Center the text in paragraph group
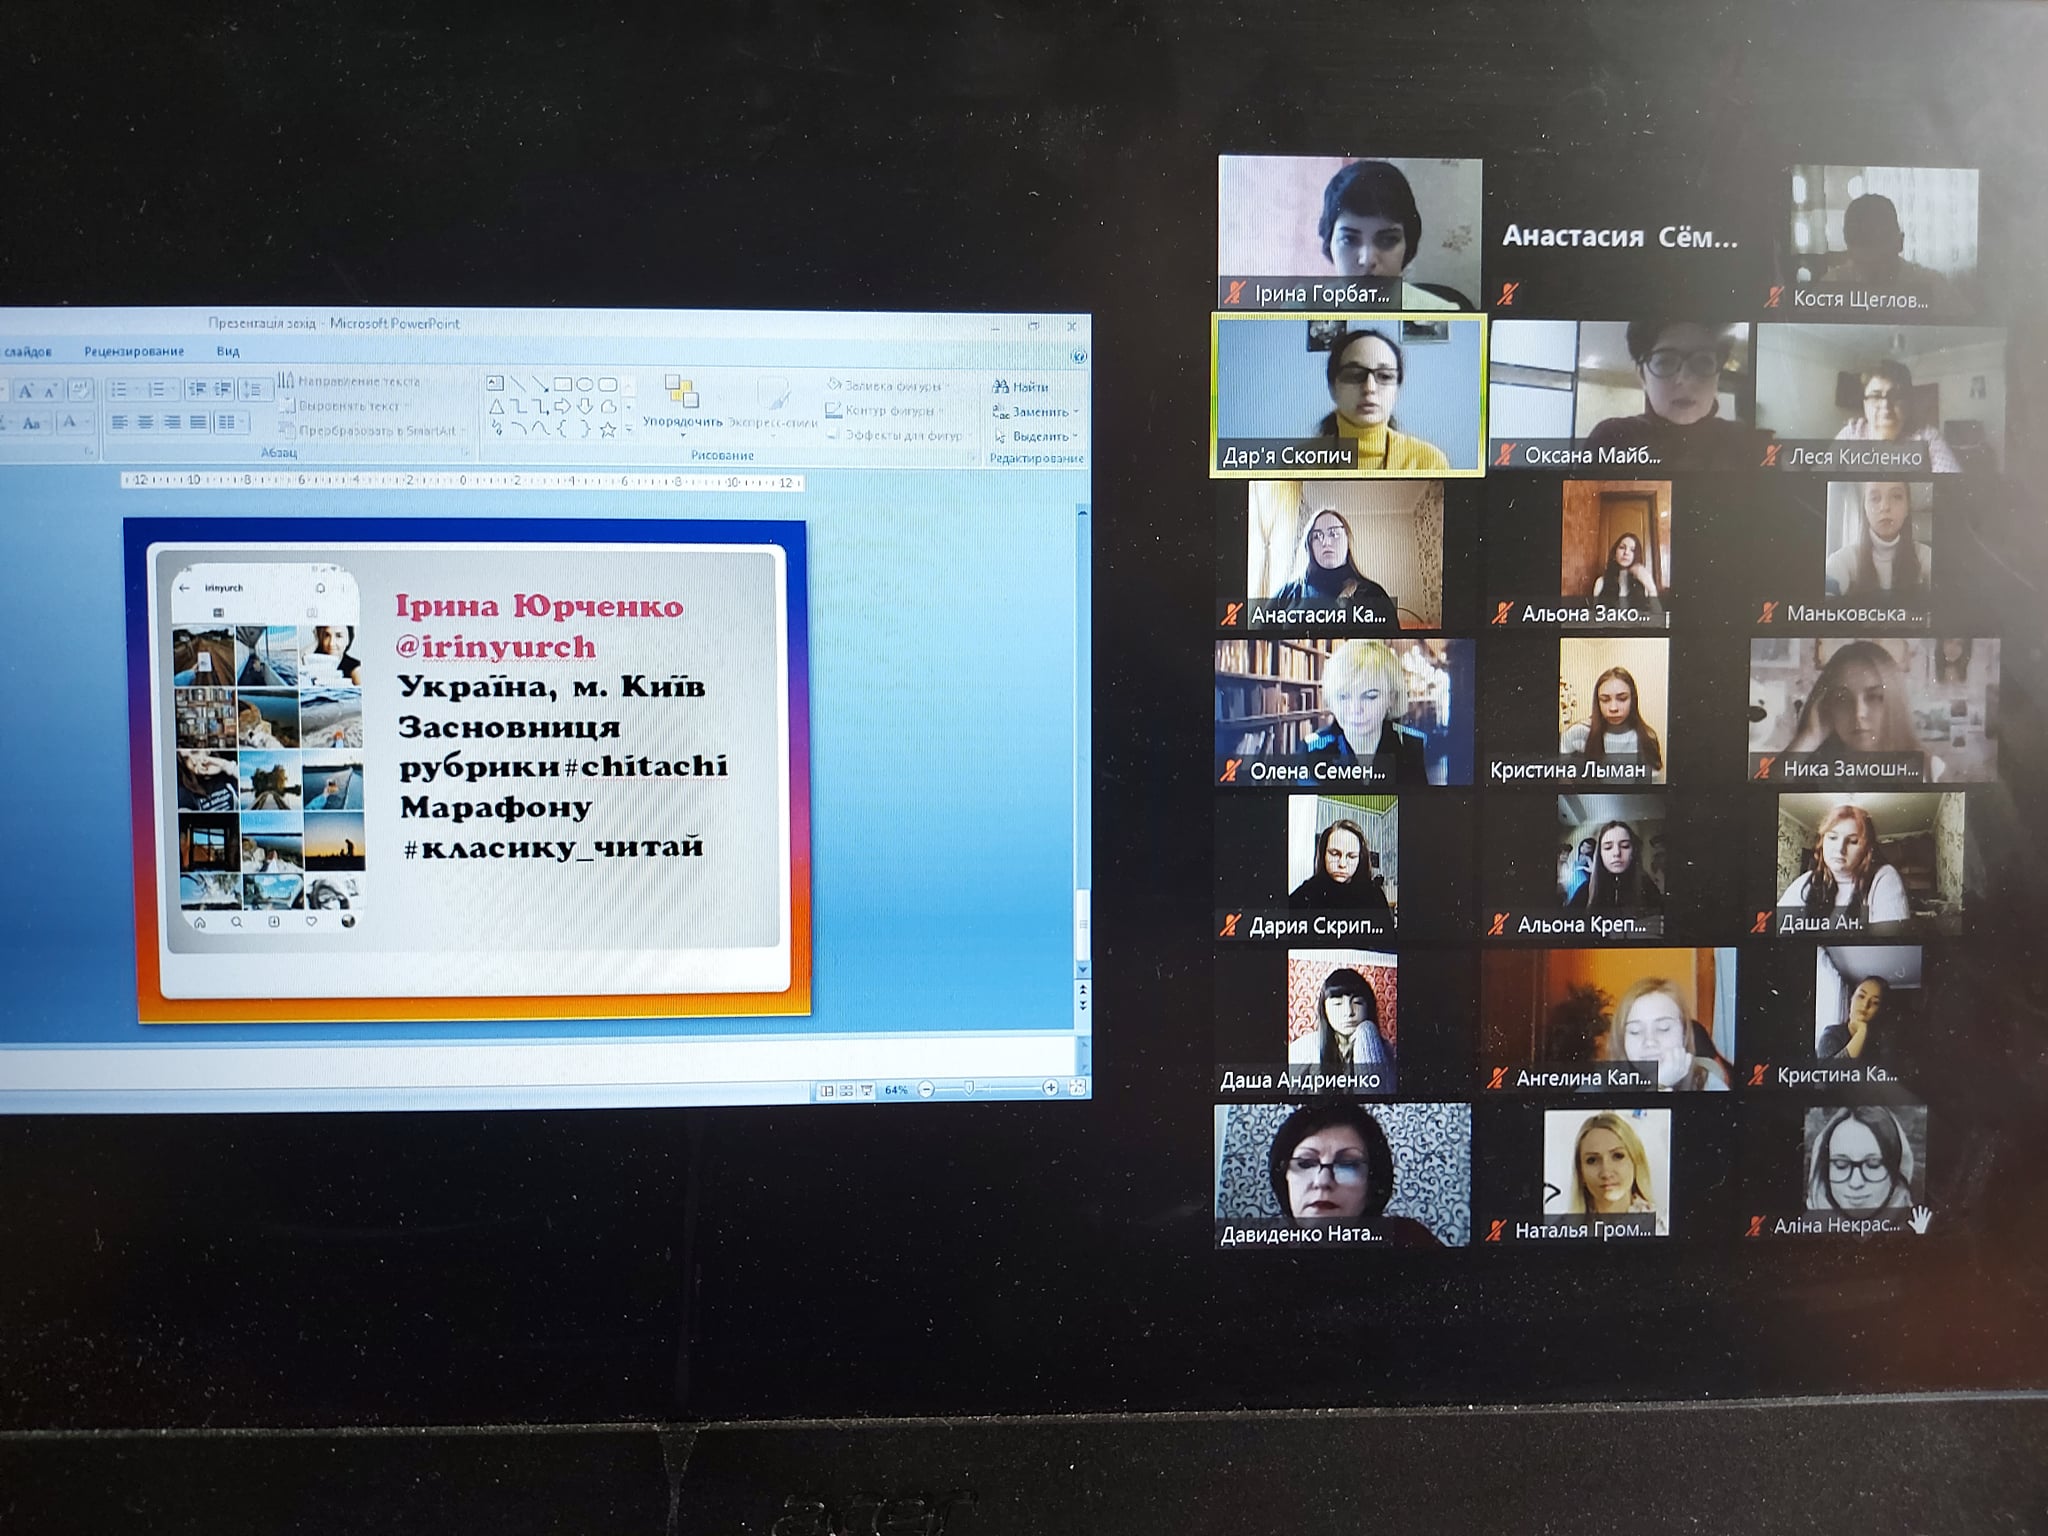This screenshot has height=1536, width=2048. [146, 422]
